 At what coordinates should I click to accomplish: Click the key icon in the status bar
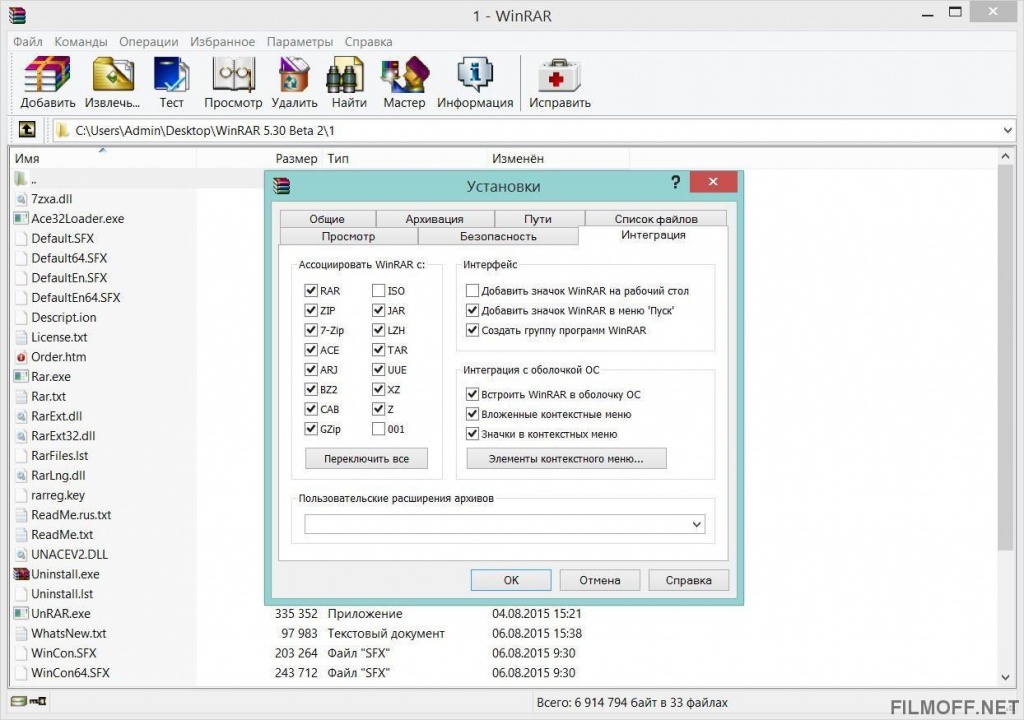(x=39, y=701)
